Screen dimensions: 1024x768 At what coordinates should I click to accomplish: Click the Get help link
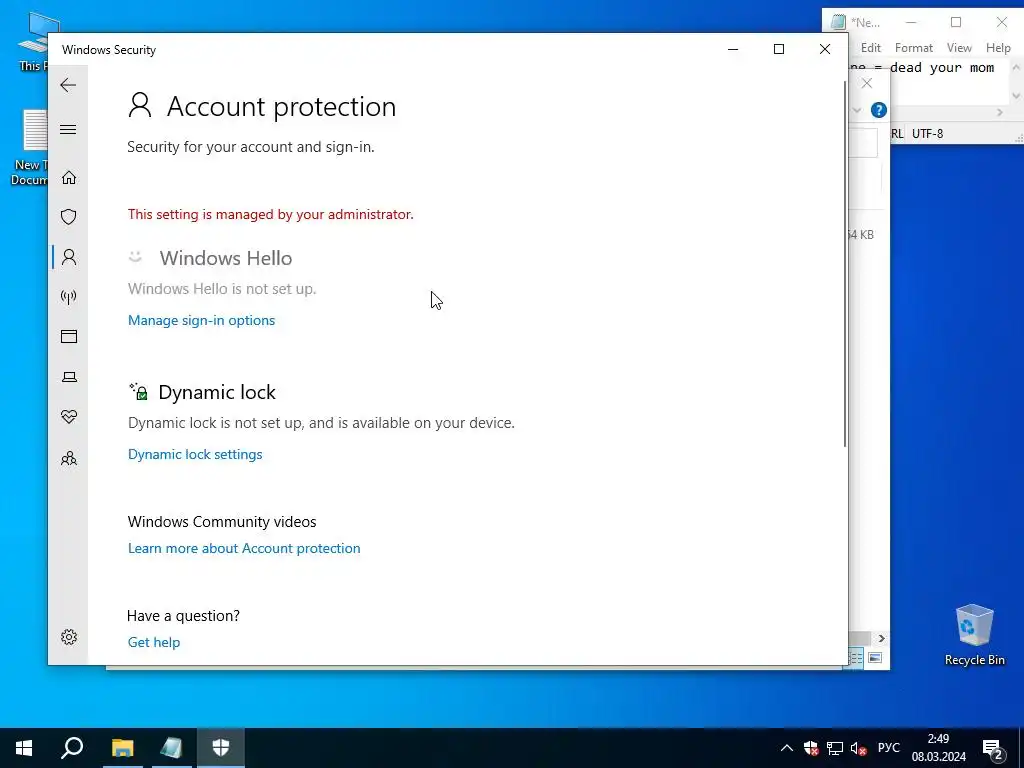pyautogui.click(x=153, y=642)
